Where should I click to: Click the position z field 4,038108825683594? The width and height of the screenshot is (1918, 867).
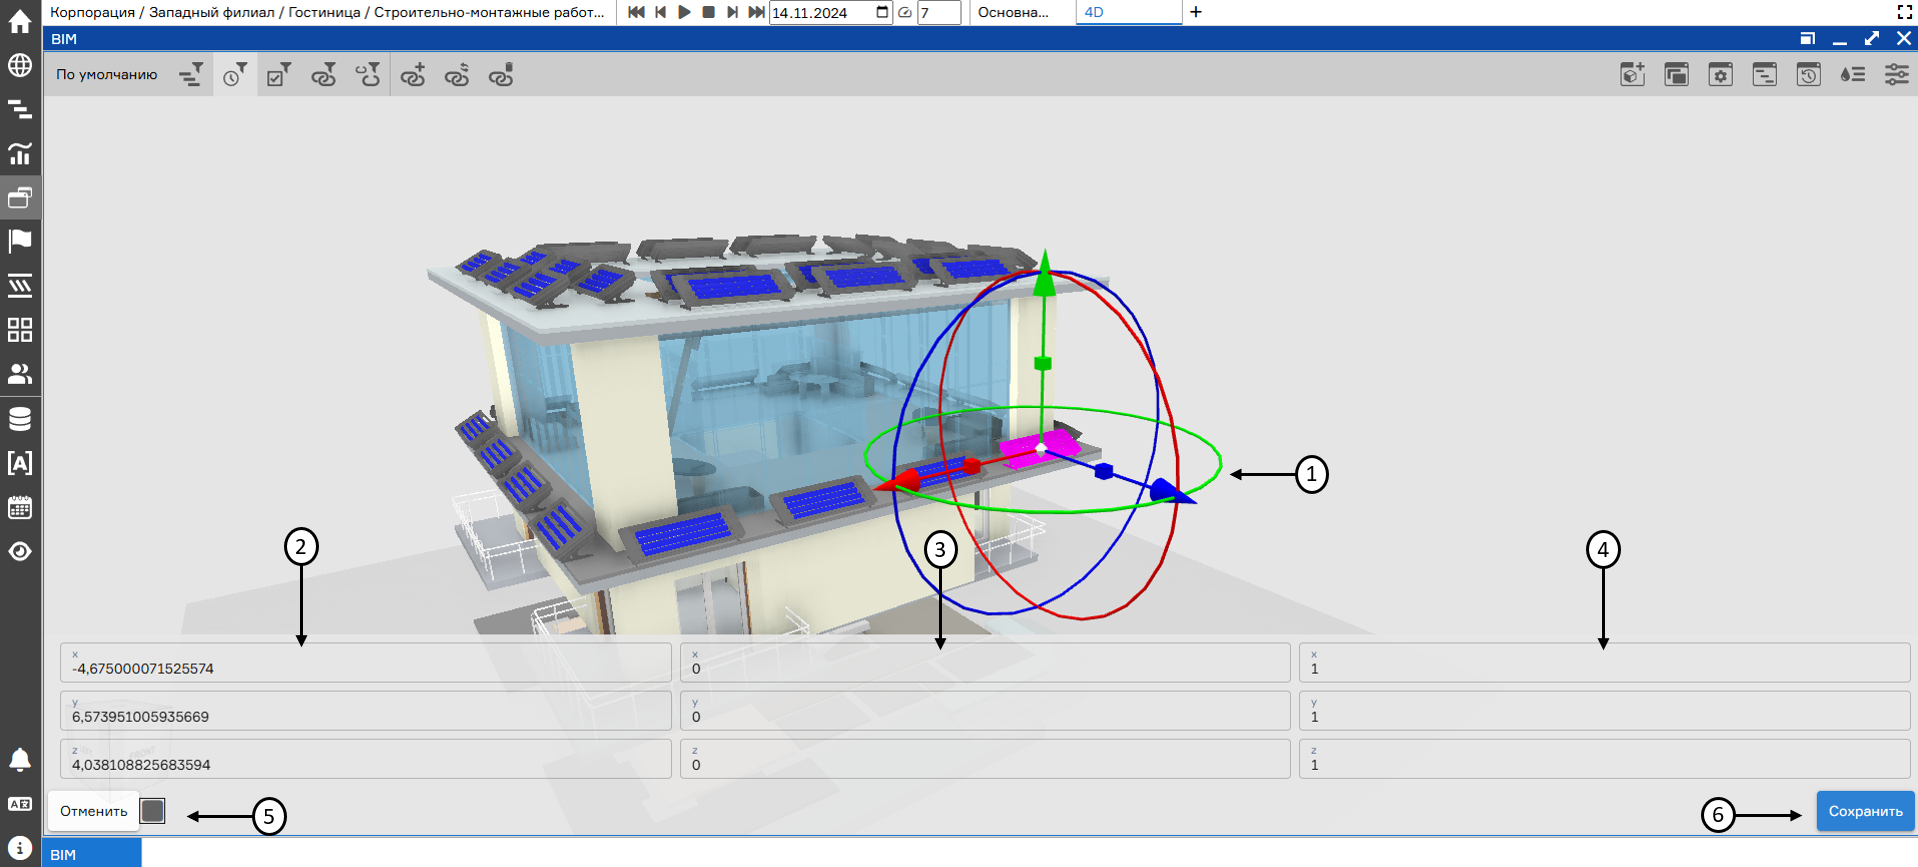pyautogui.click(x=366, y=759)
